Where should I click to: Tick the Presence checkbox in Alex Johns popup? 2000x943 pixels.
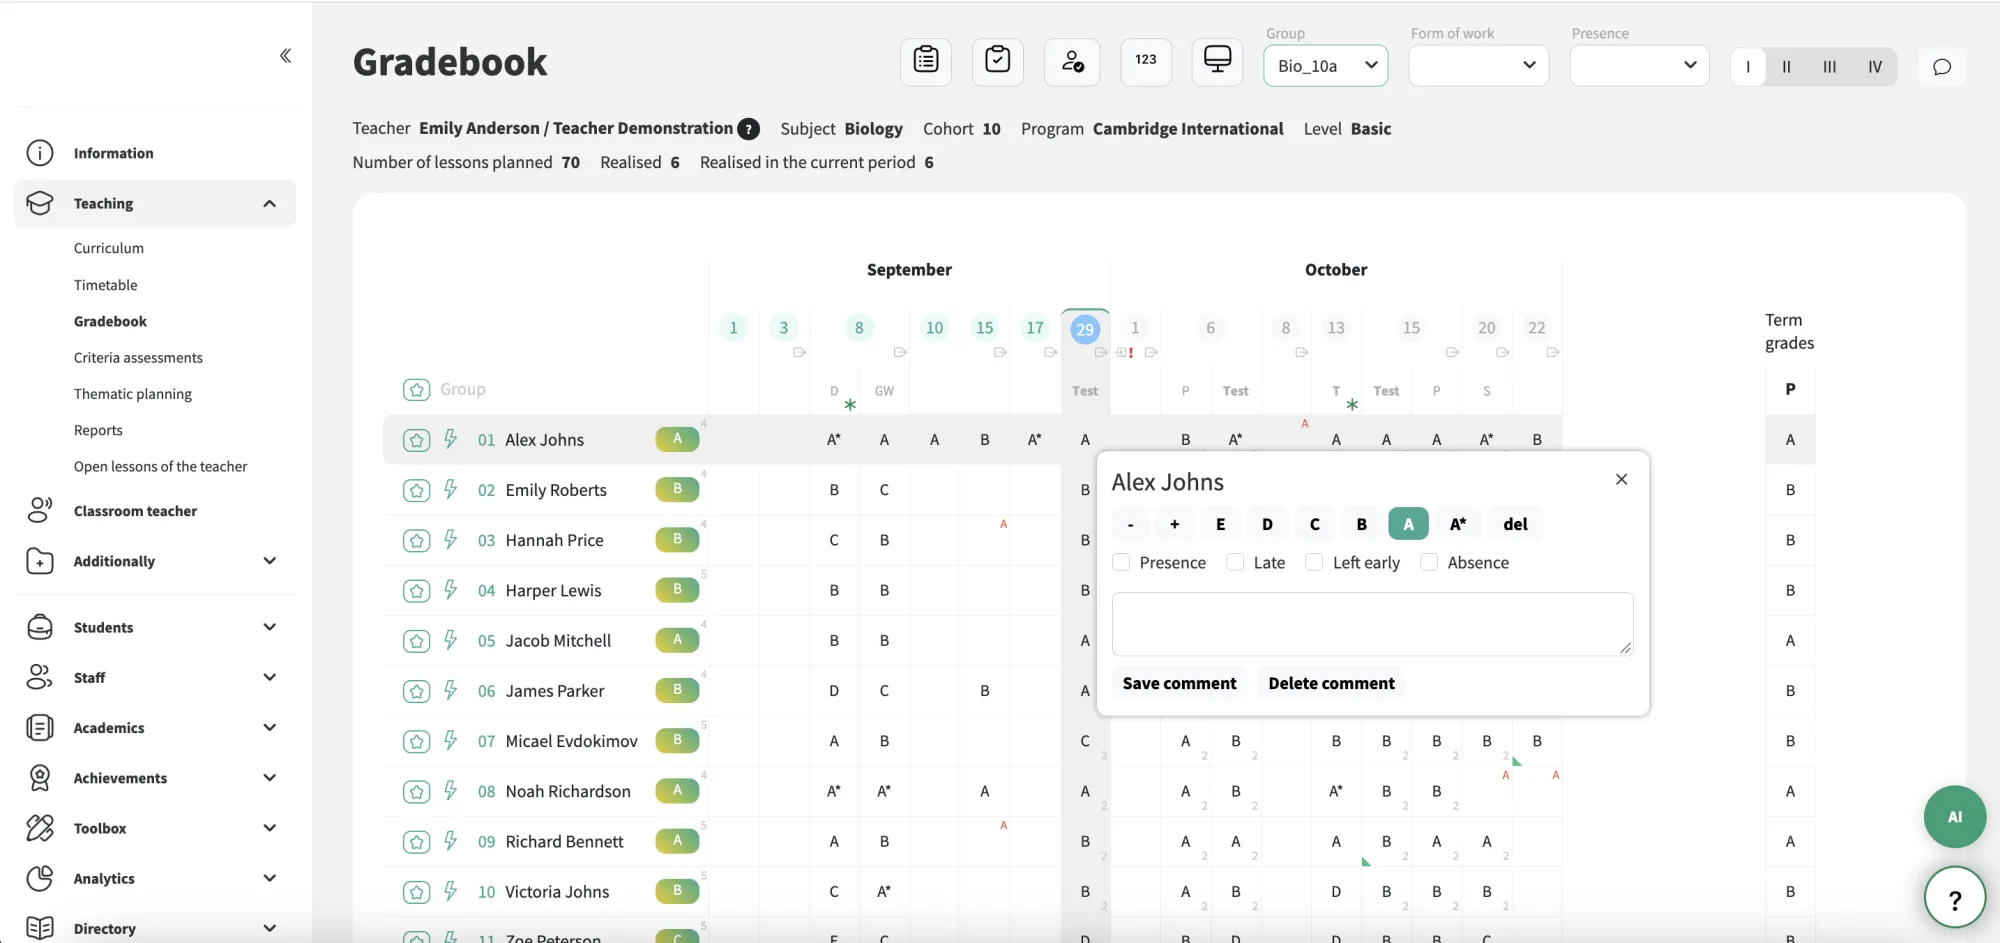[x=1121, y=563]
